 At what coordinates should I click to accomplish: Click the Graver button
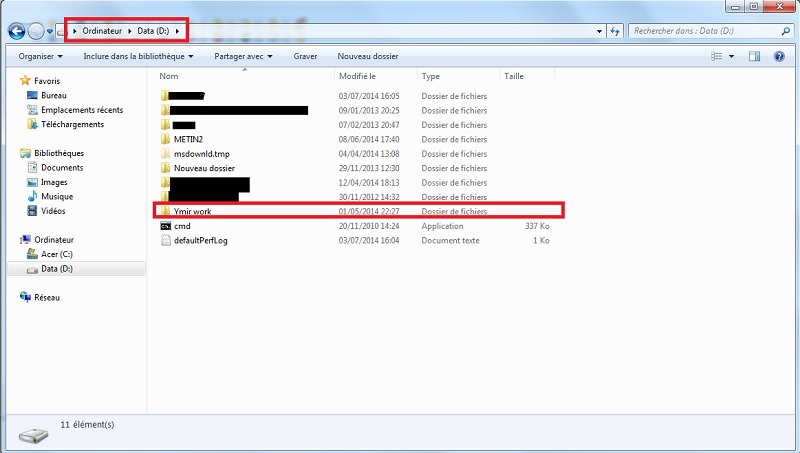pyautogui.click(x=305, y=56)
